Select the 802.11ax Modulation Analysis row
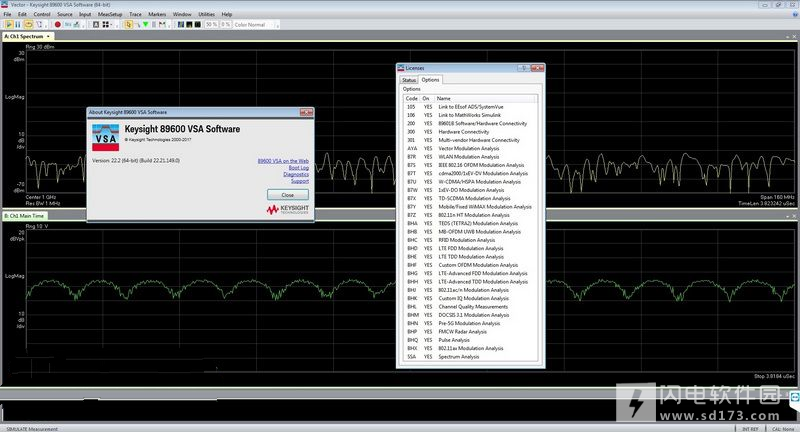 469,348
